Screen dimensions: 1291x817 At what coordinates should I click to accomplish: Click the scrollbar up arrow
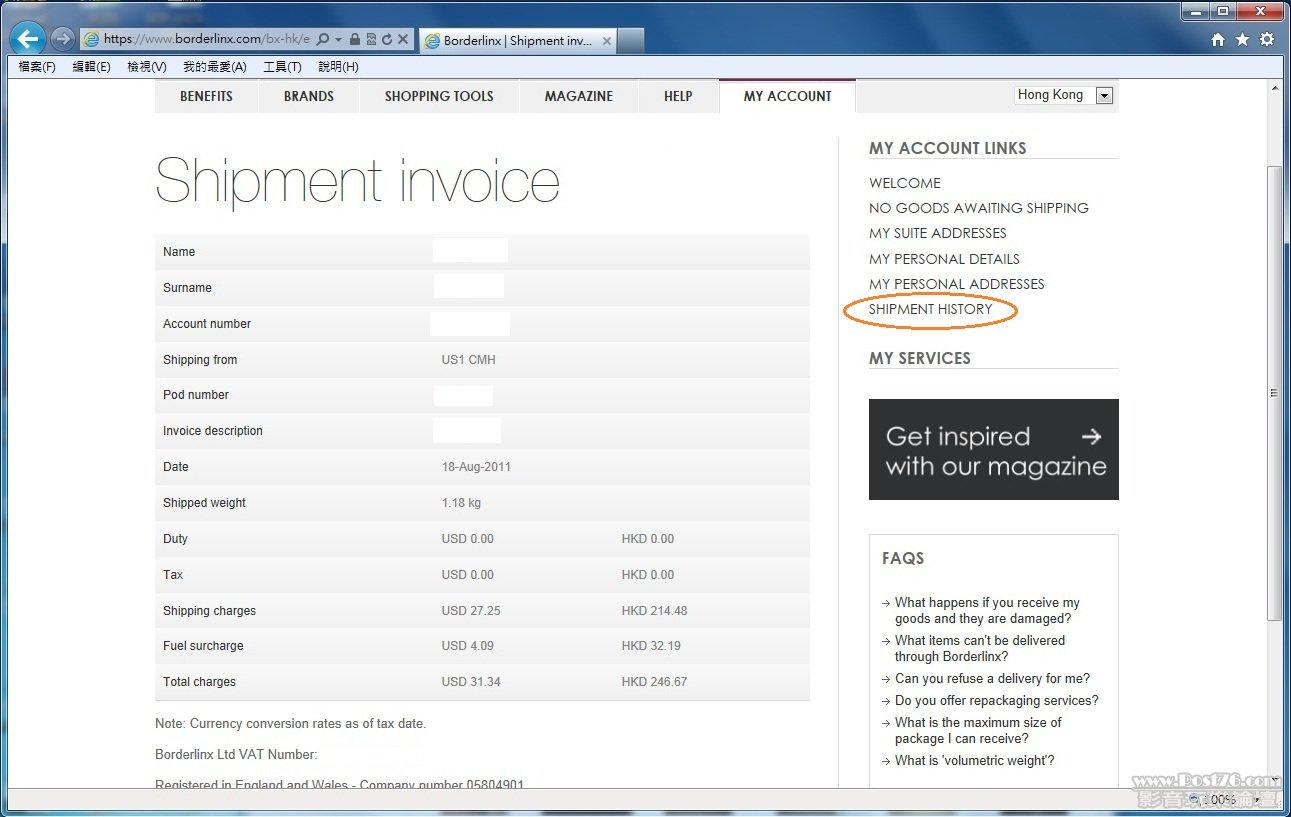point(1274,88)
